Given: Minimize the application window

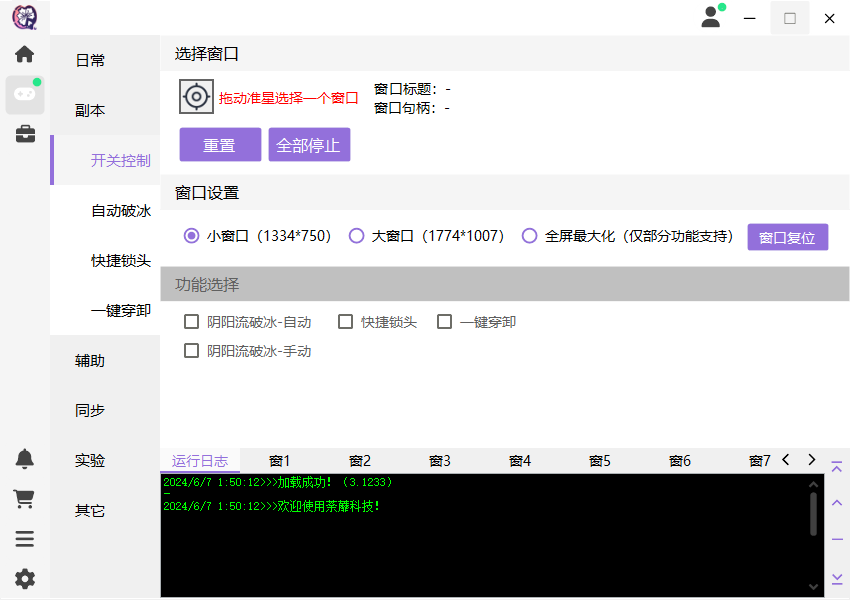Looking at the screenshot, I should click(x=750, y=18).
